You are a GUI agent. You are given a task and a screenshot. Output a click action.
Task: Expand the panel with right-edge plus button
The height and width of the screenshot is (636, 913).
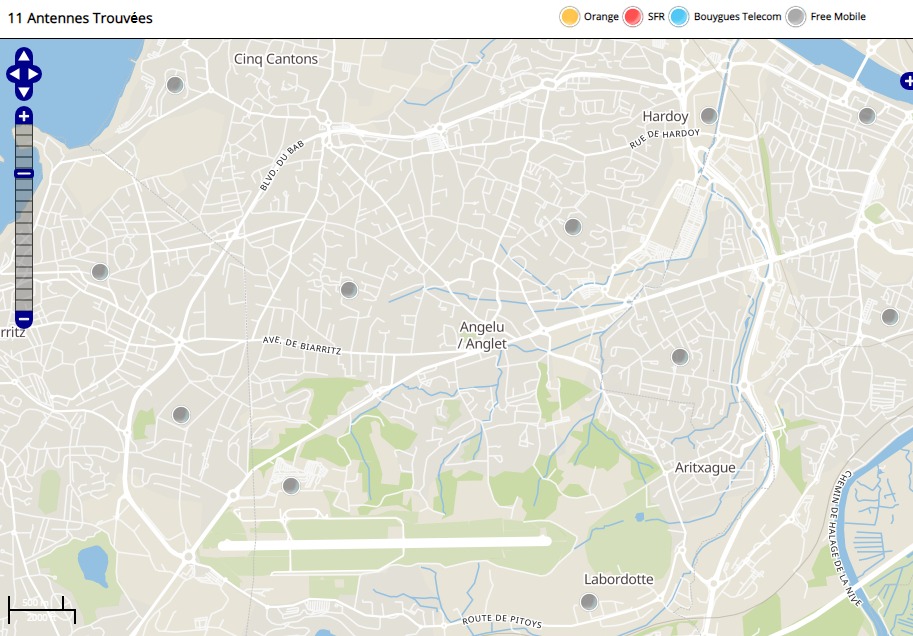(x=906, y=82)
